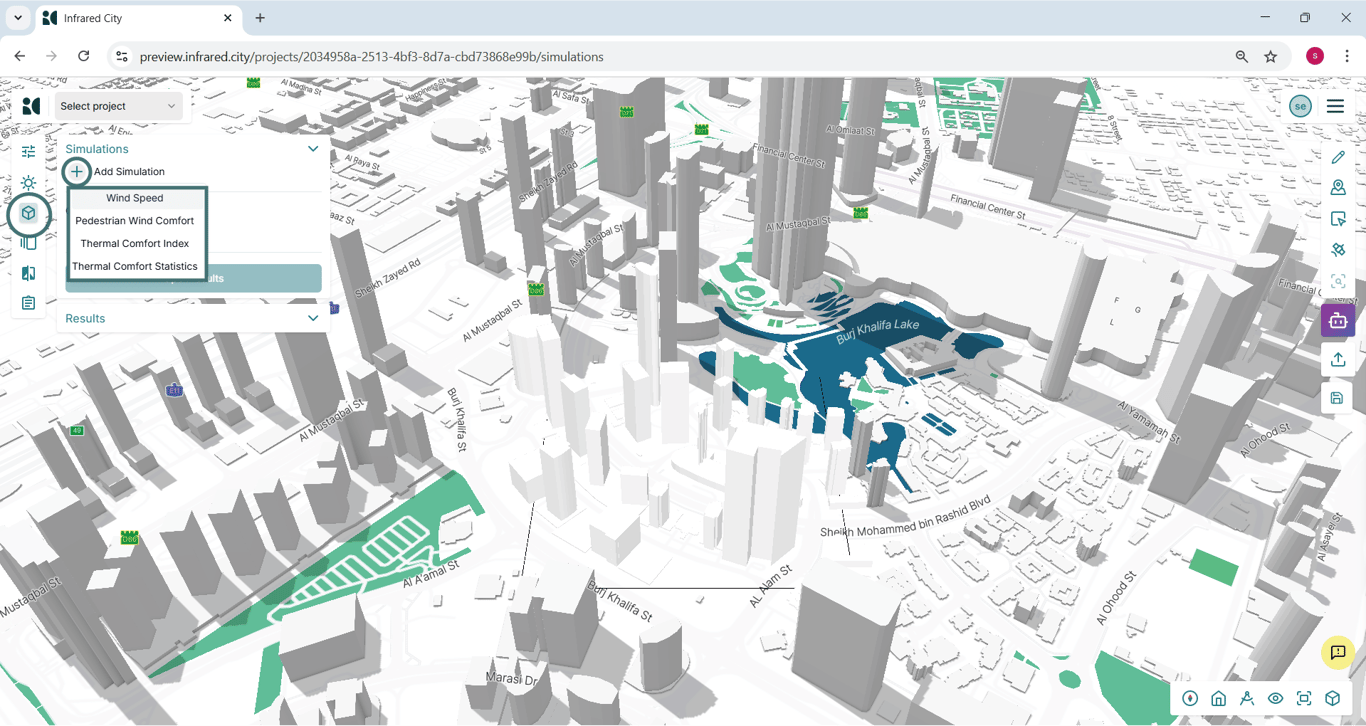
Task: Open Chrome profile avatar
Action: coord(1315,57)
